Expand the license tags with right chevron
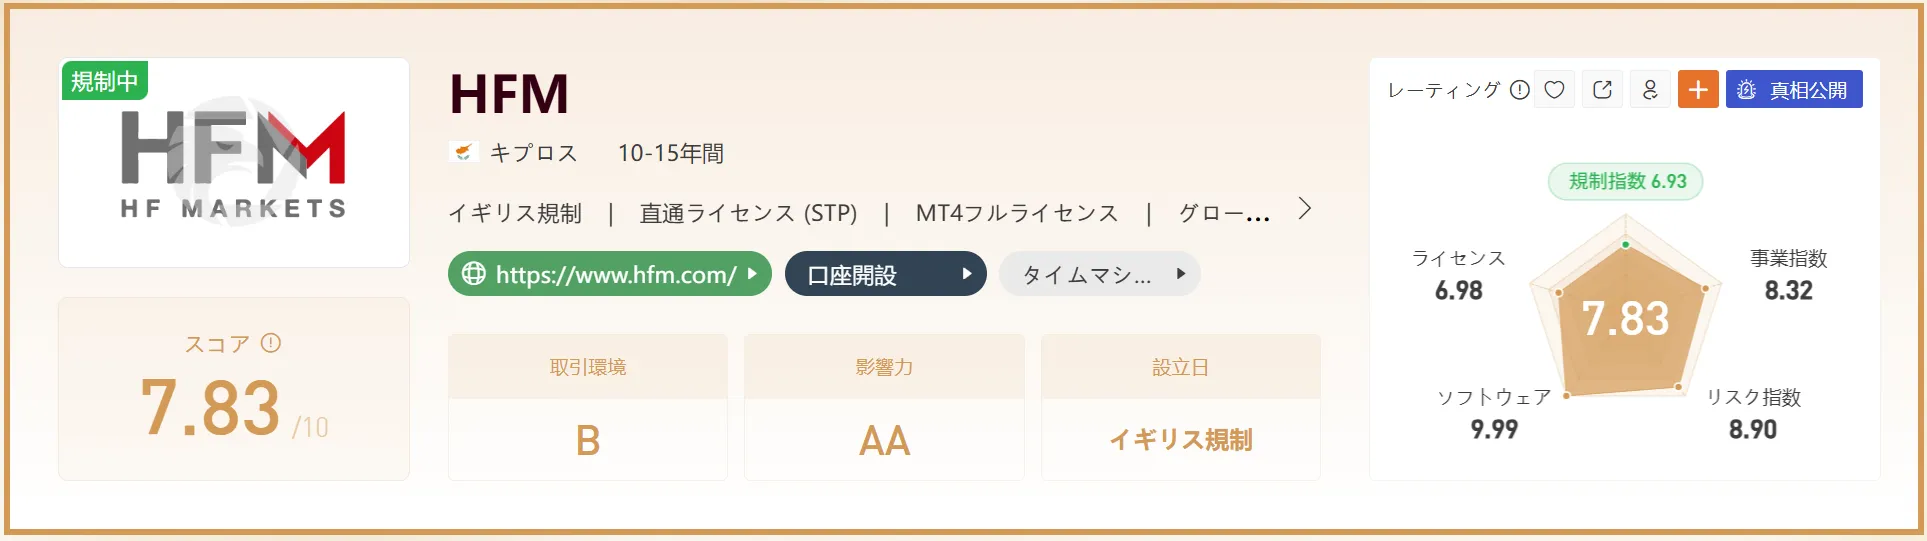Screen dimensions: 1927x541 point(1304,209)
